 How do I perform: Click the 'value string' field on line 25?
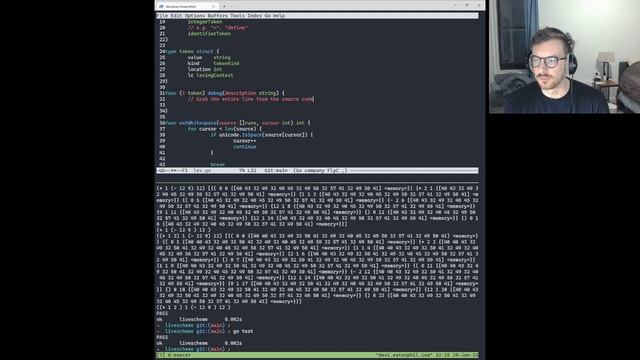[209, 57]
